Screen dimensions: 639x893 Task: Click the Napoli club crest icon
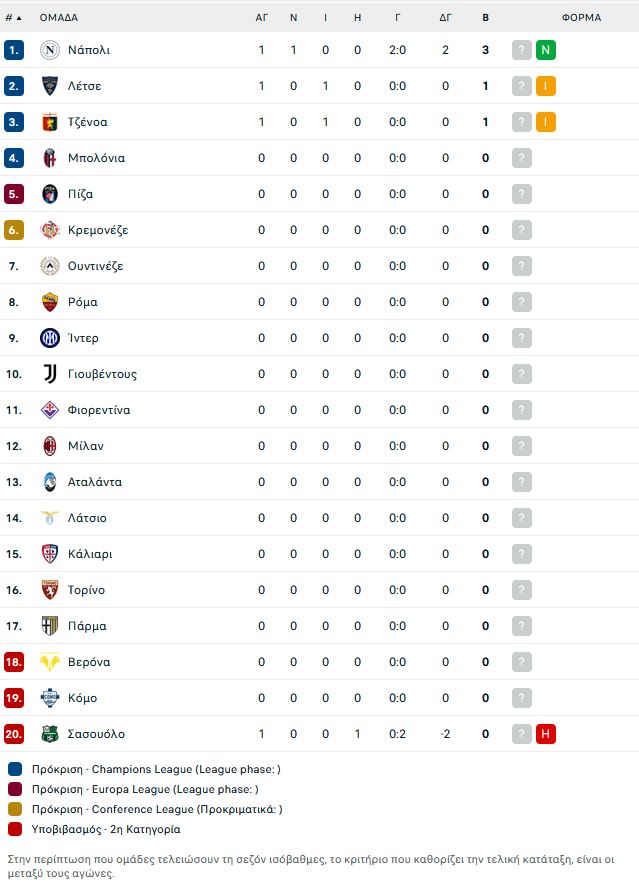click(50, 50)
